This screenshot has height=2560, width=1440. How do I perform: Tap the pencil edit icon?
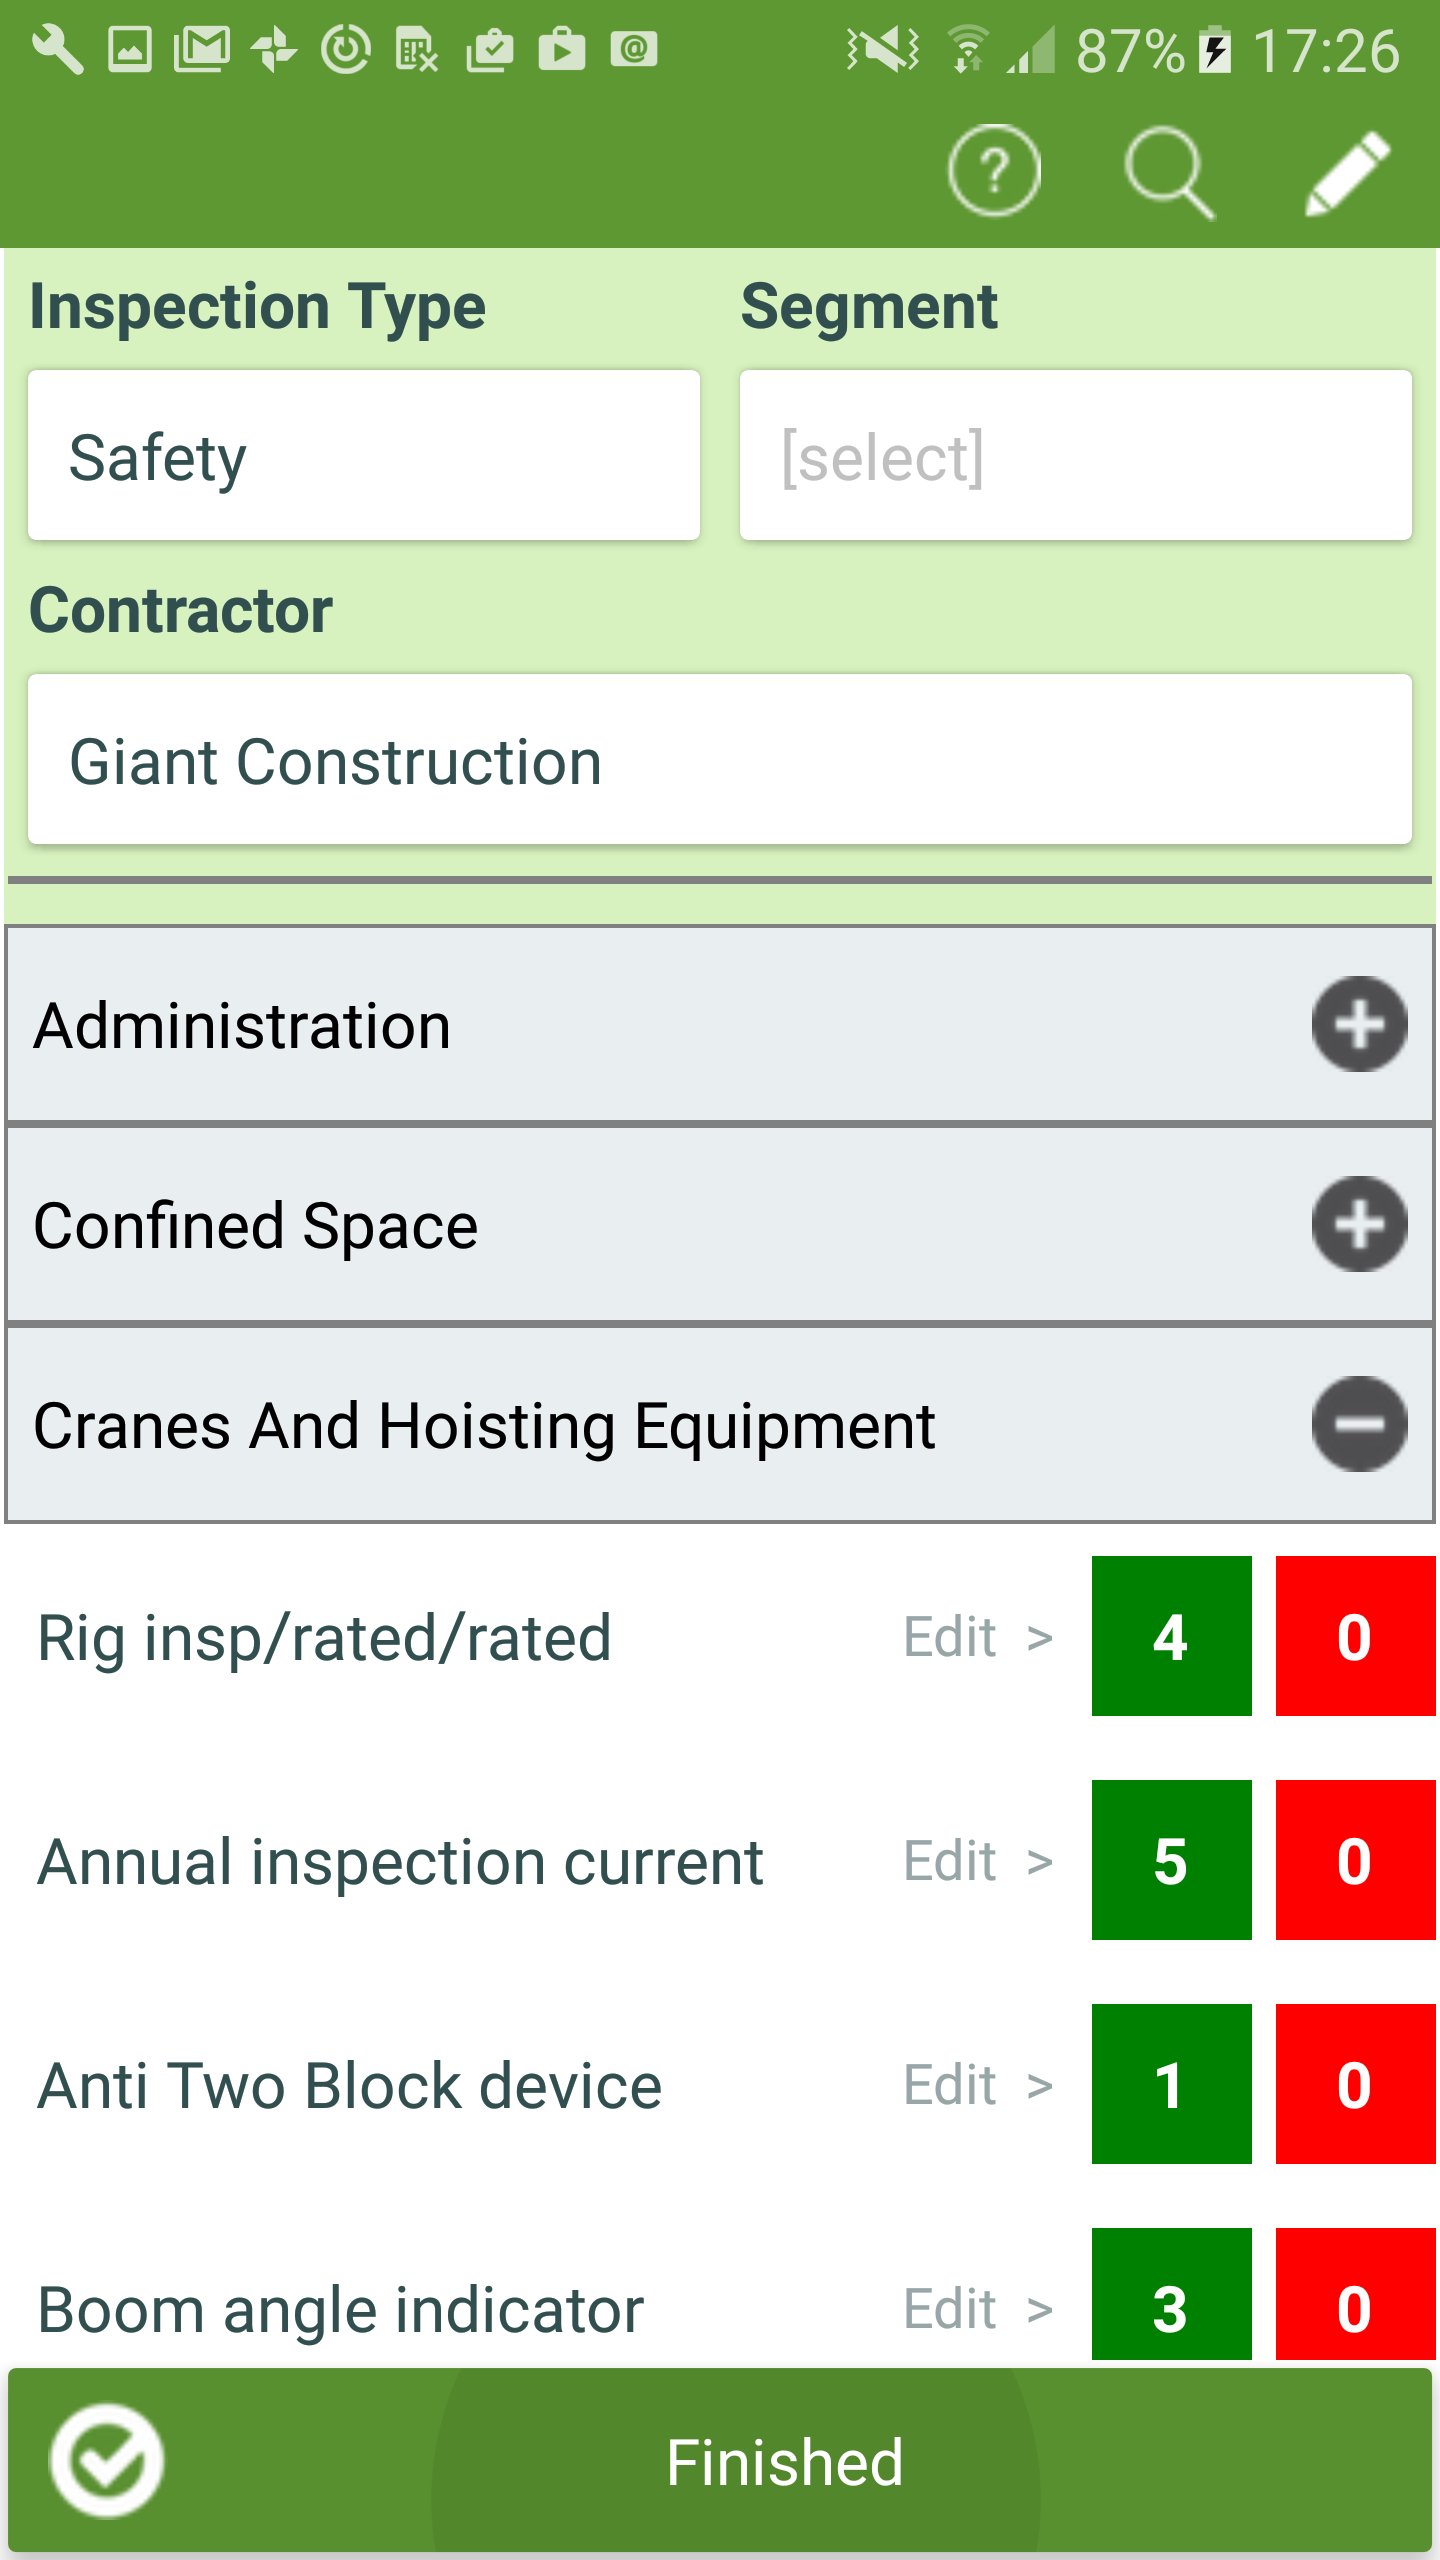pyautogui.click(x=1346, y=171)
